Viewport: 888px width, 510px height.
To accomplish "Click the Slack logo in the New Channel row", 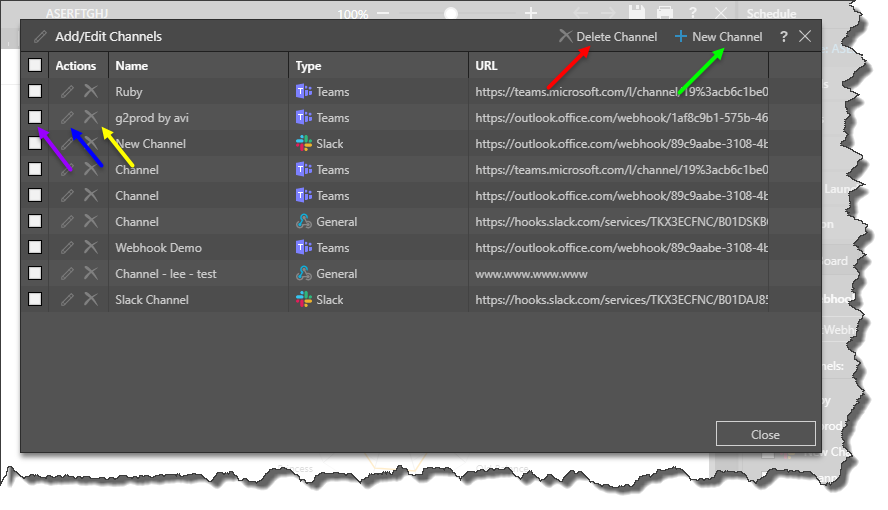I will click(304, 143).
